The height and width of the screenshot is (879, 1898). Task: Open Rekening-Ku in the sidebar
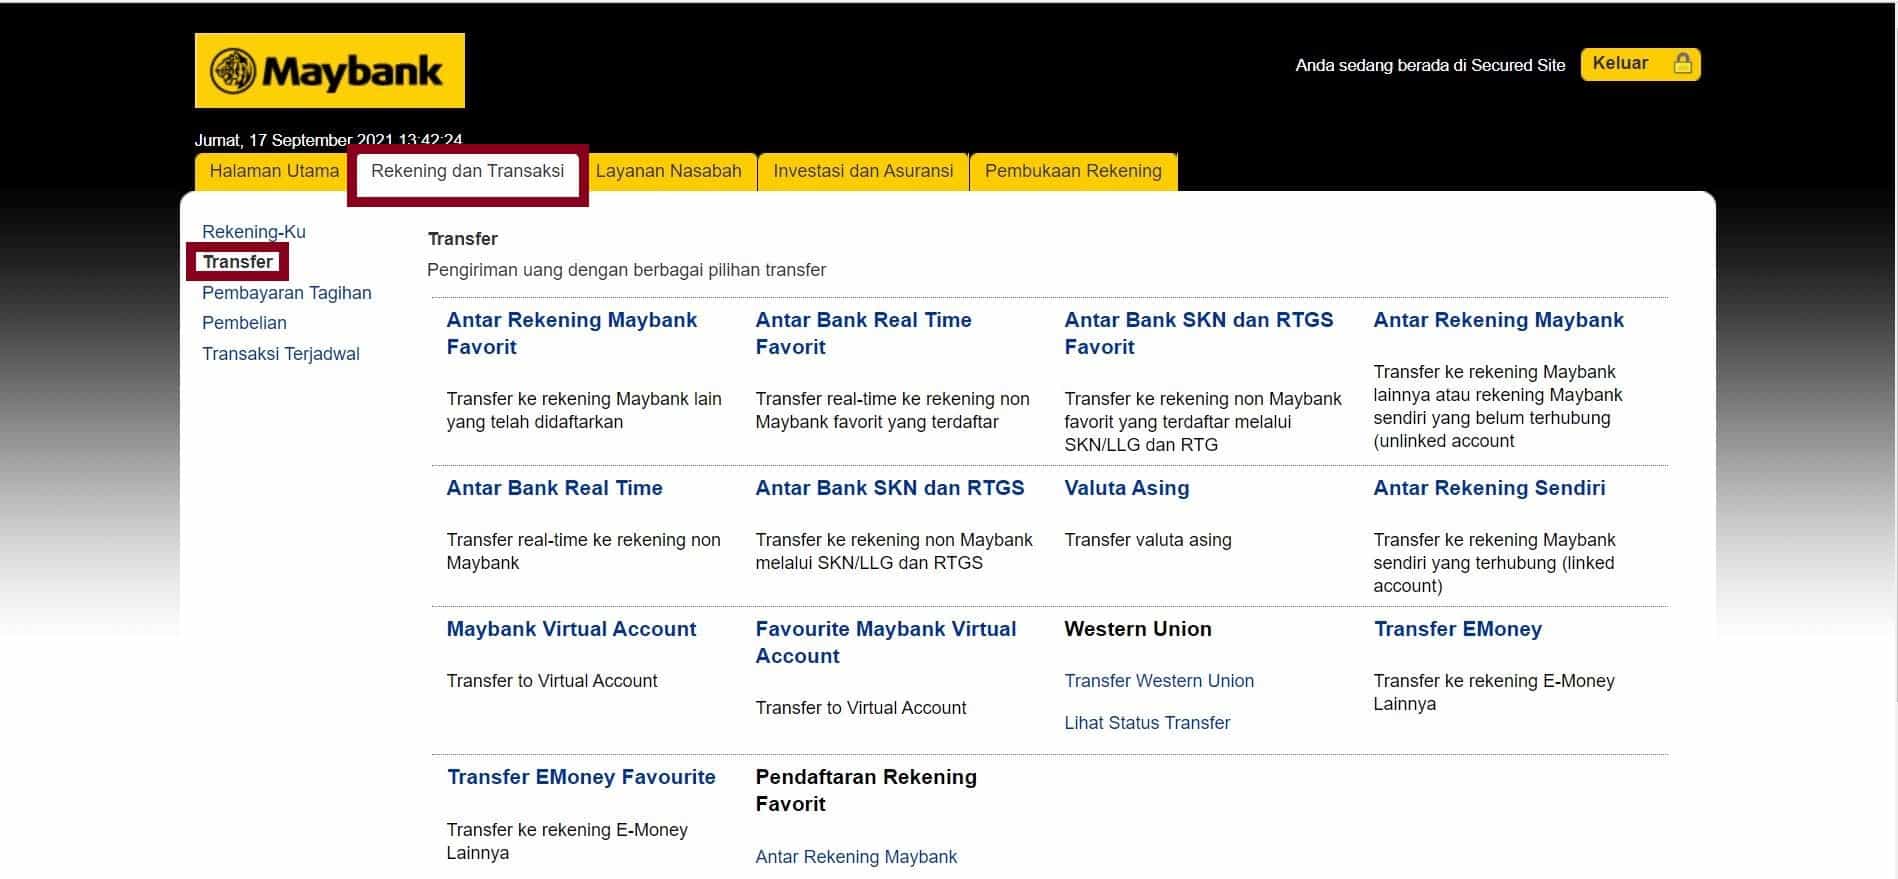[254, 232]
